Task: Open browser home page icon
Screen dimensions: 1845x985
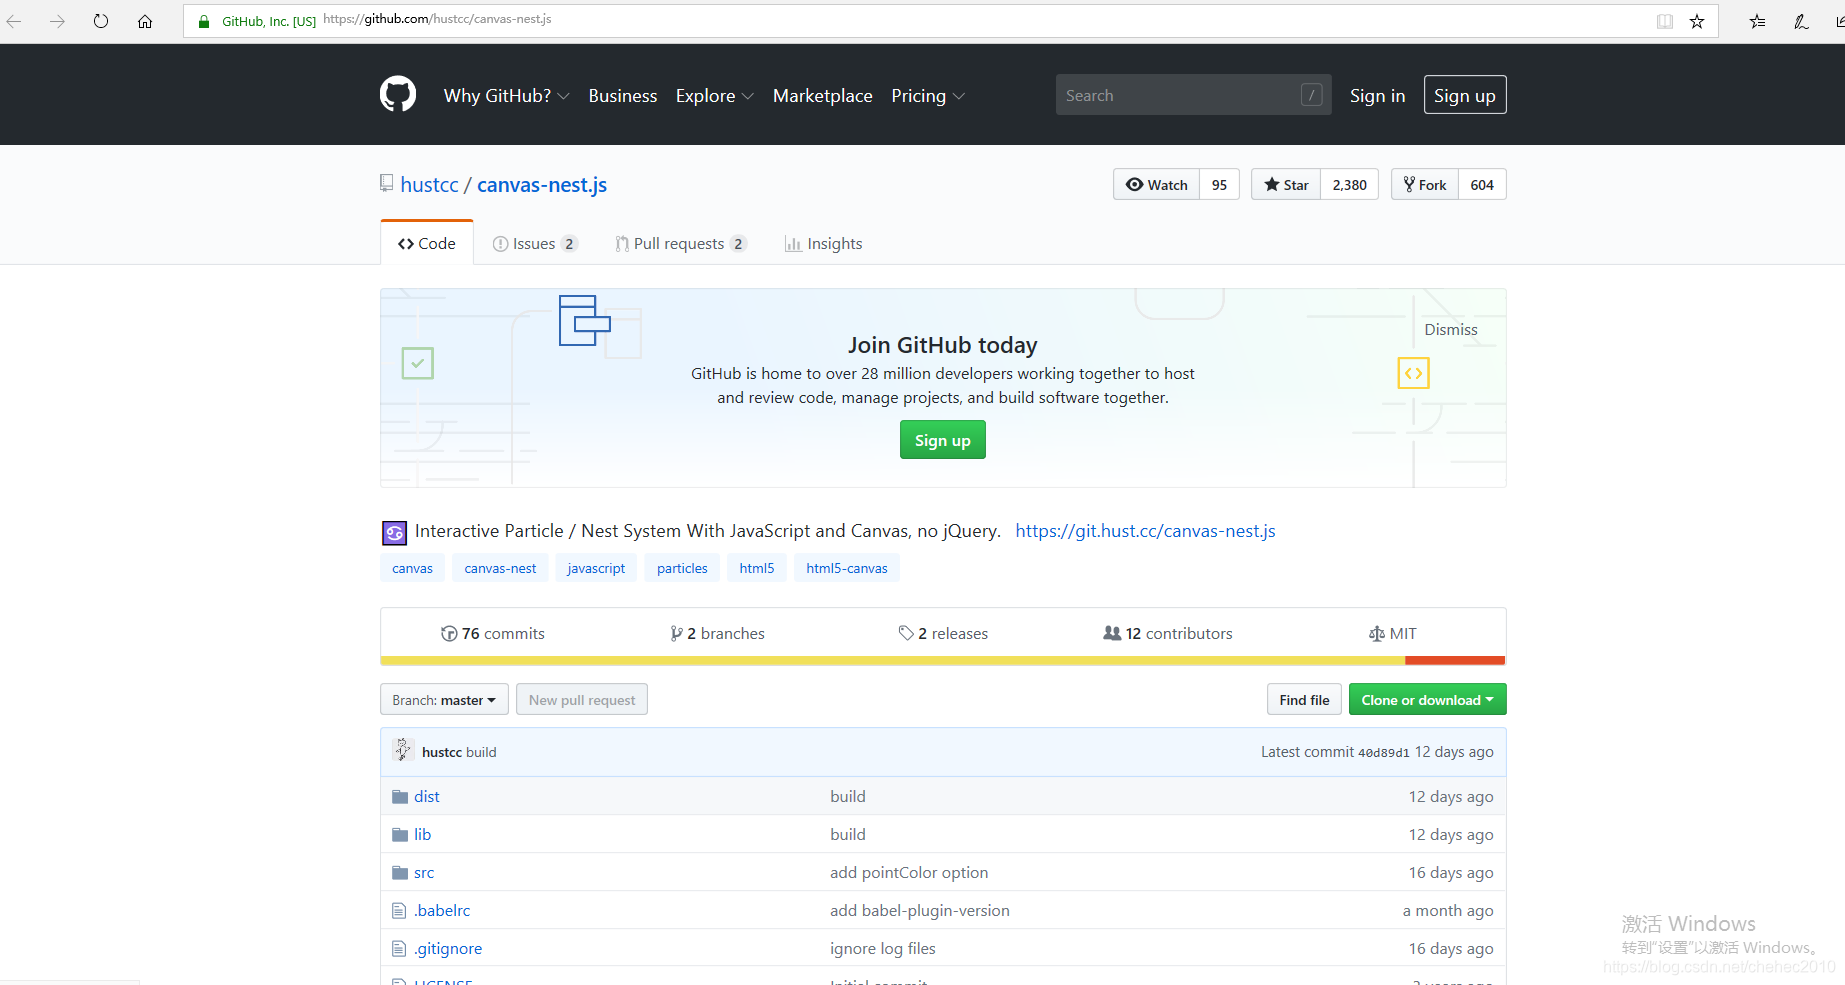Action: click(x=145, y=21)
